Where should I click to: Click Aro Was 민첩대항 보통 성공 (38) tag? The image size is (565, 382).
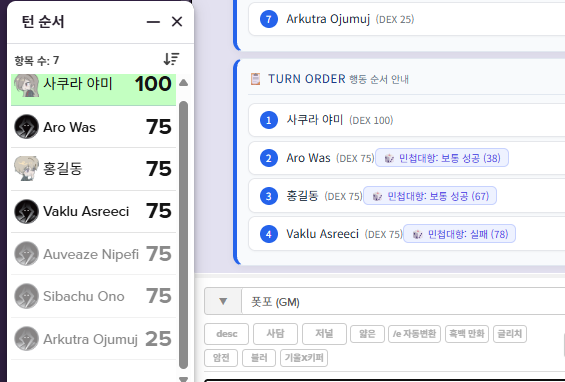(x=442, y=158)
